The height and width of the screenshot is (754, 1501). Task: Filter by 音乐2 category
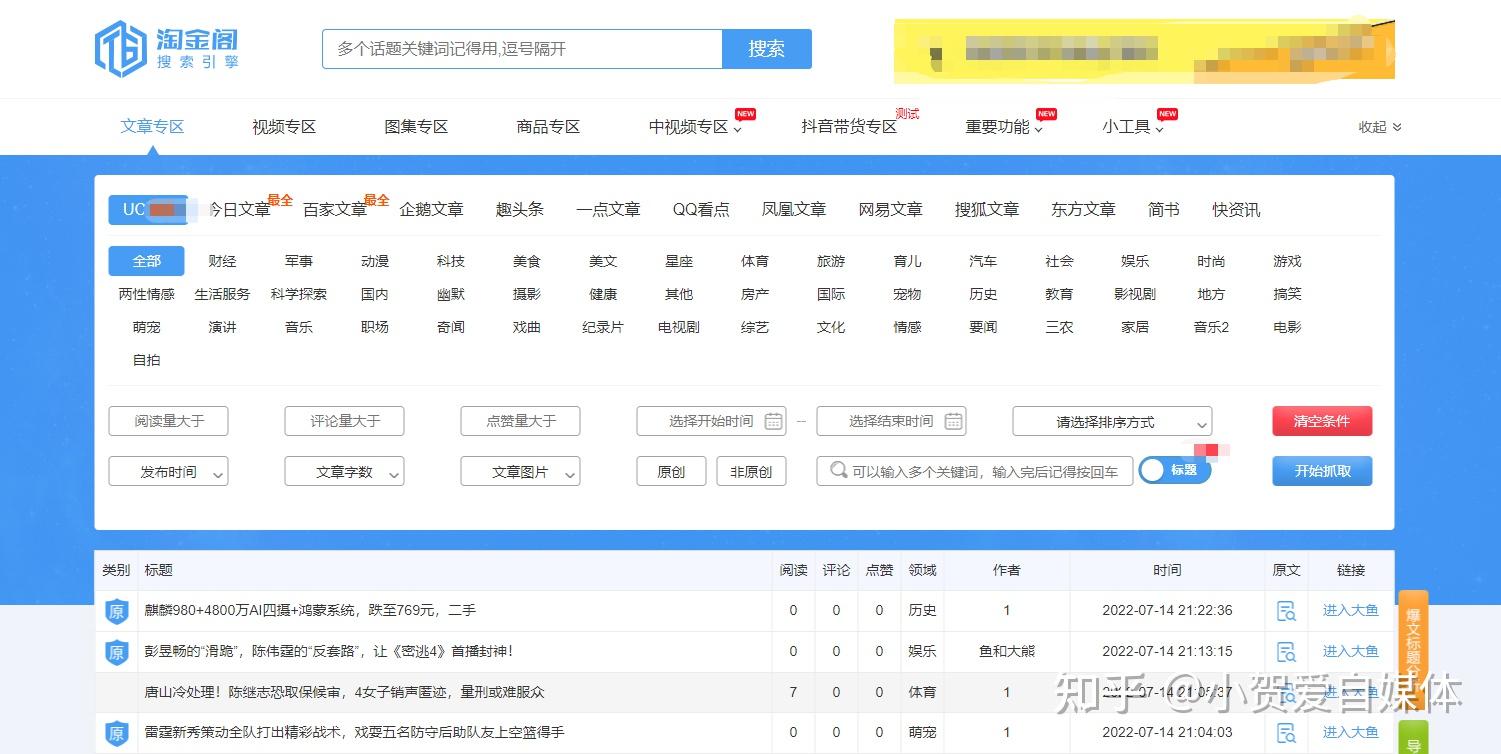1211,327
